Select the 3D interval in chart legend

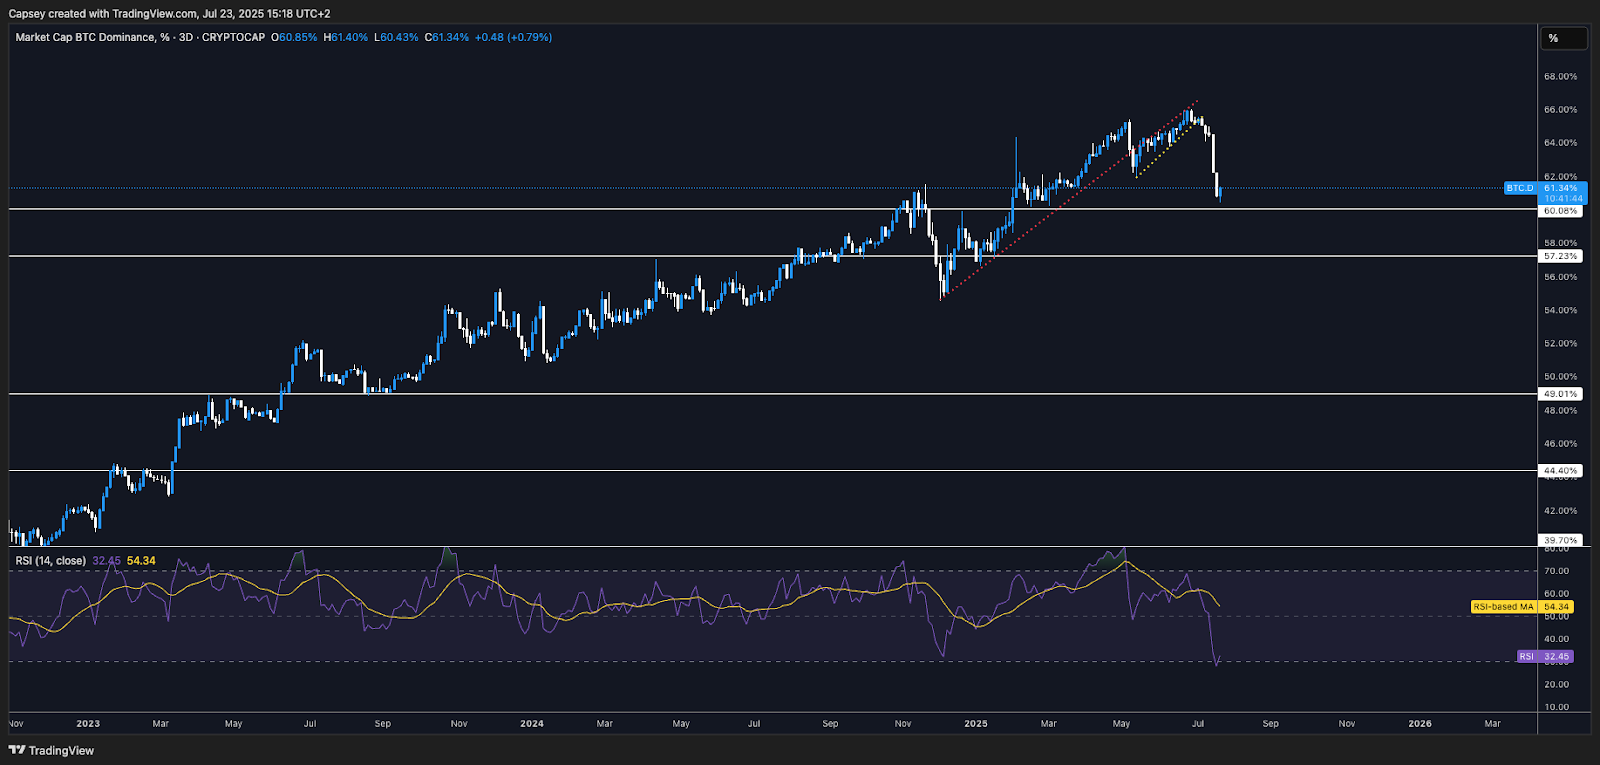[184, 37]
